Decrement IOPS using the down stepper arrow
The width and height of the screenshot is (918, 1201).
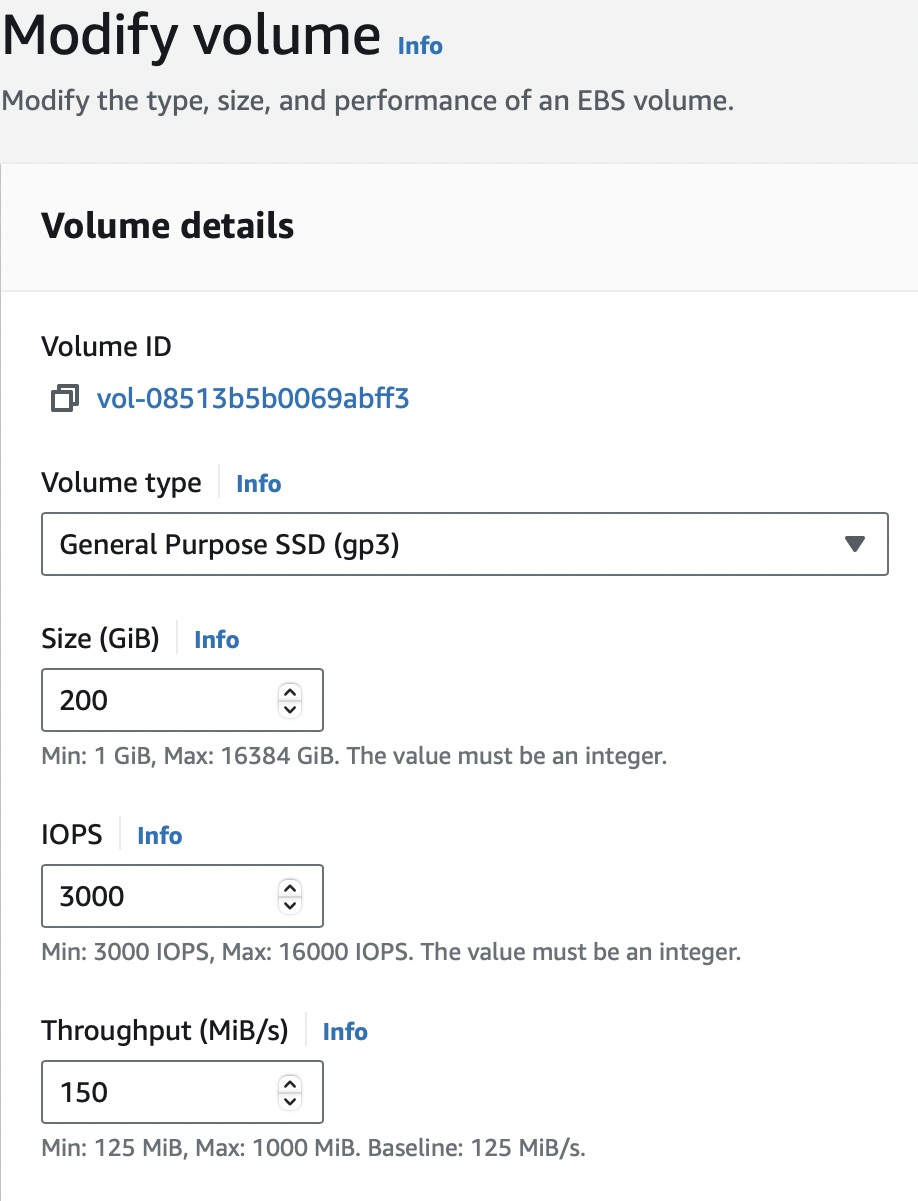click(290, 905)
